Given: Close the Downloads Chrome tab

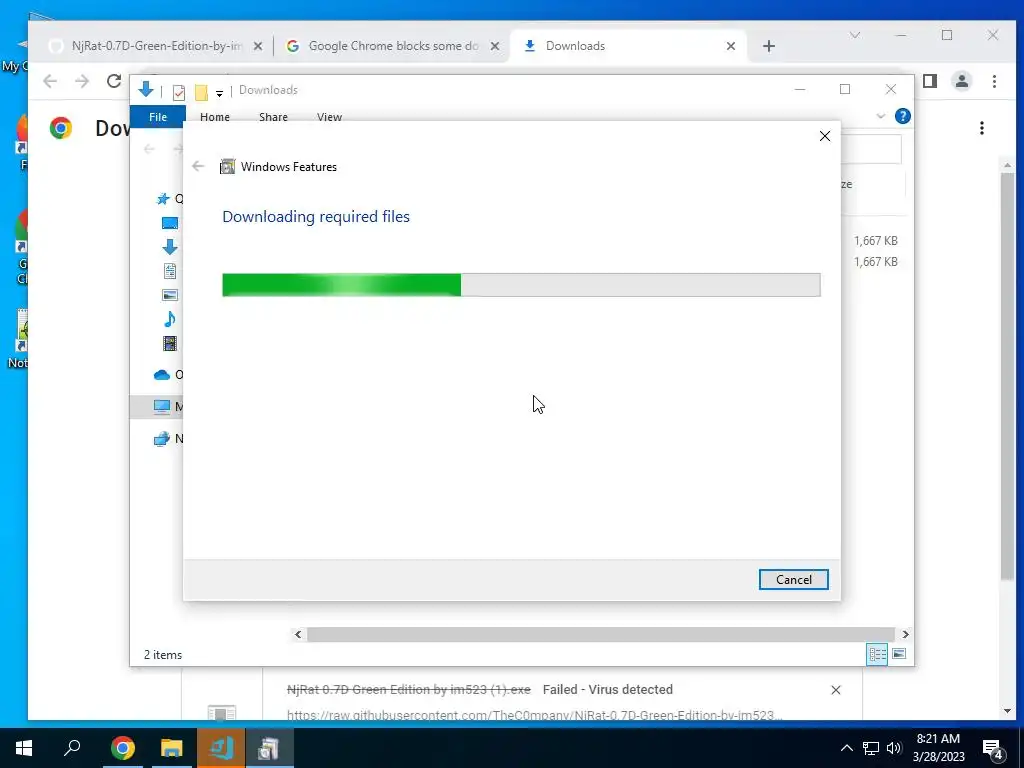Looking at the screenshot, I should tap(731, 46).
